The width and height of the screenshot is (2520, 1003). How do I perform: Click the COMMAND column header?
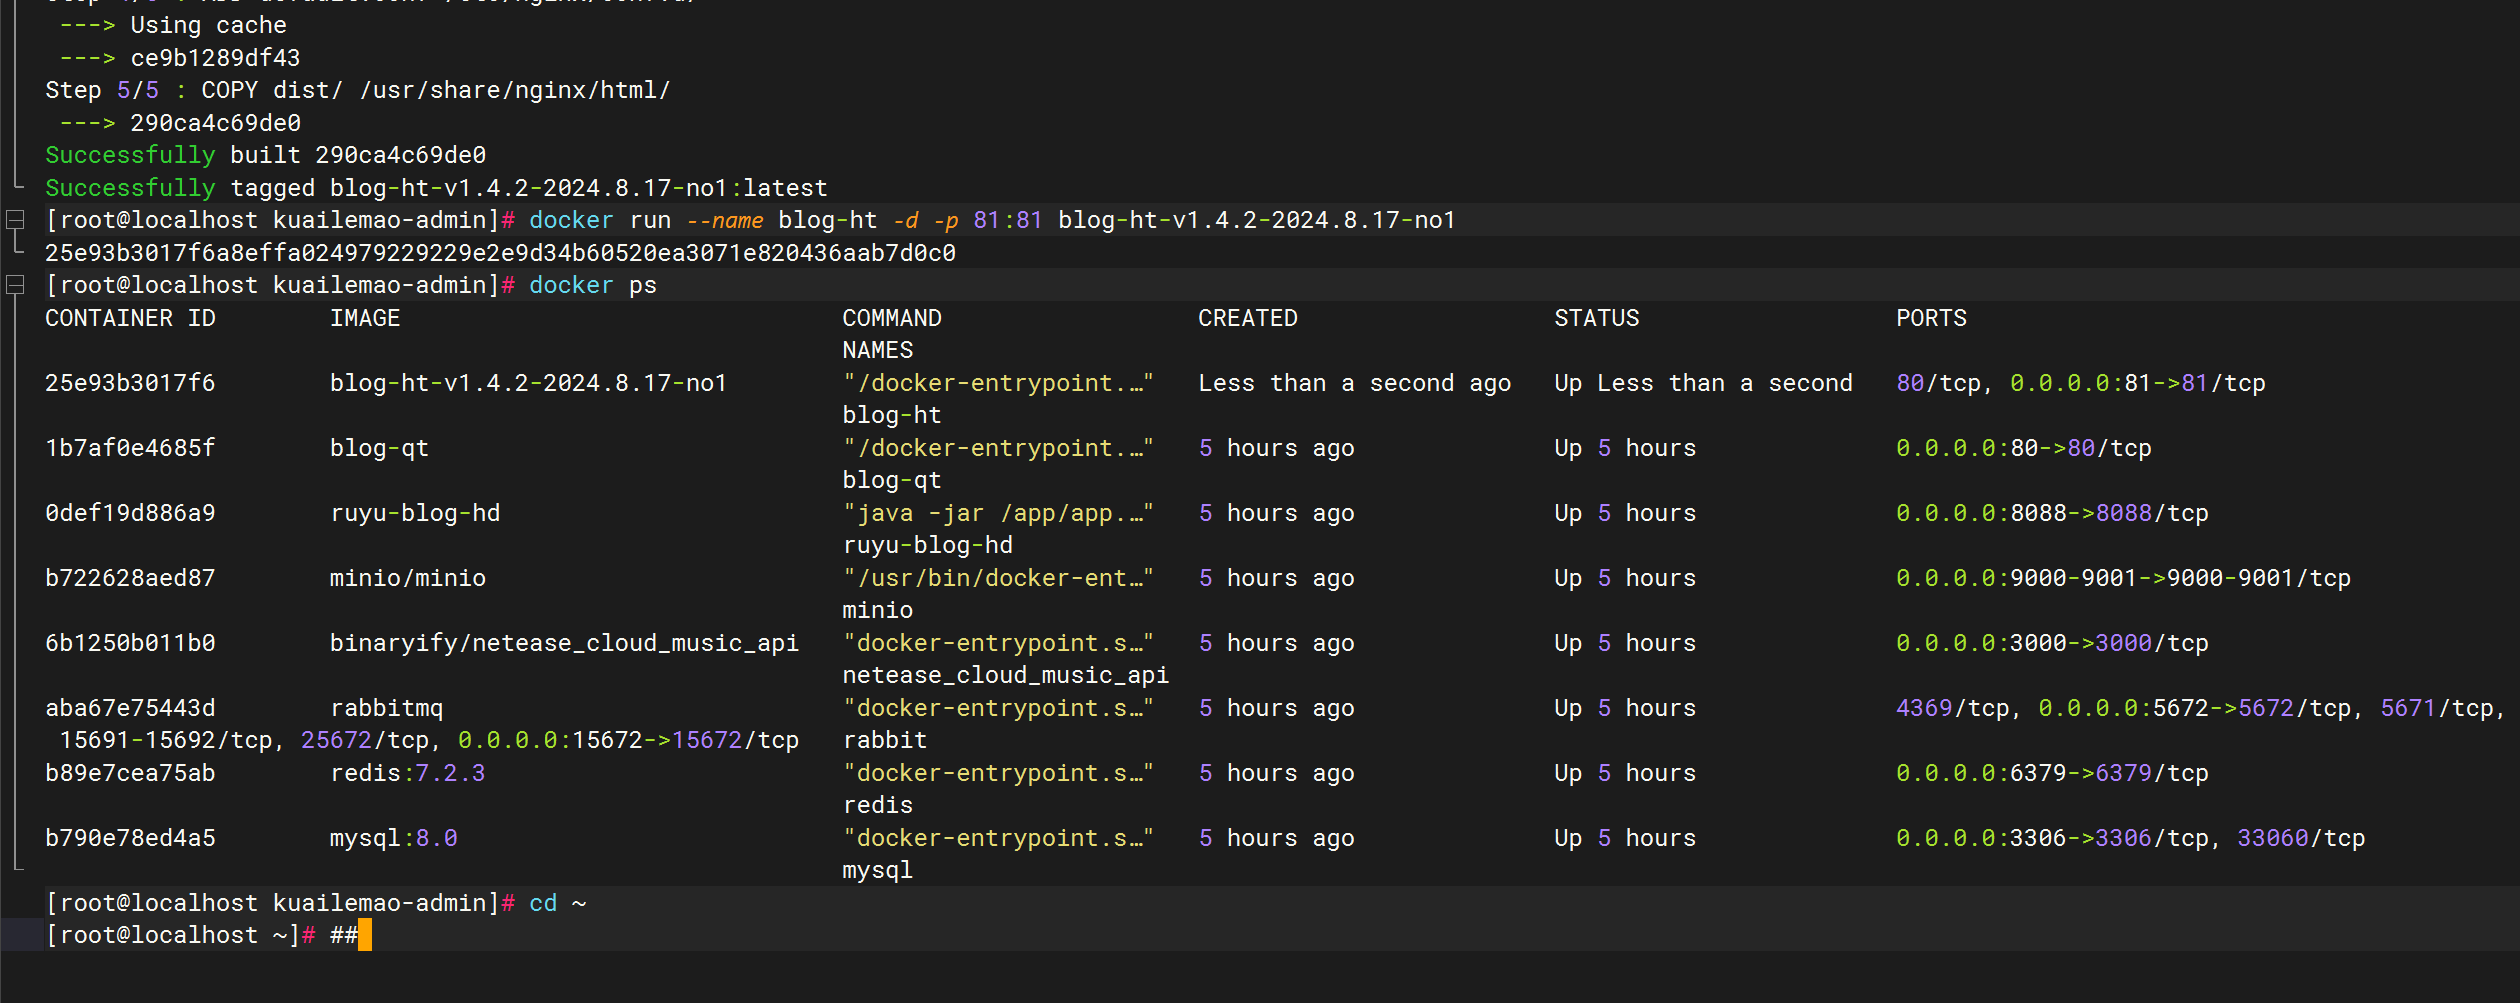point(892,318)
